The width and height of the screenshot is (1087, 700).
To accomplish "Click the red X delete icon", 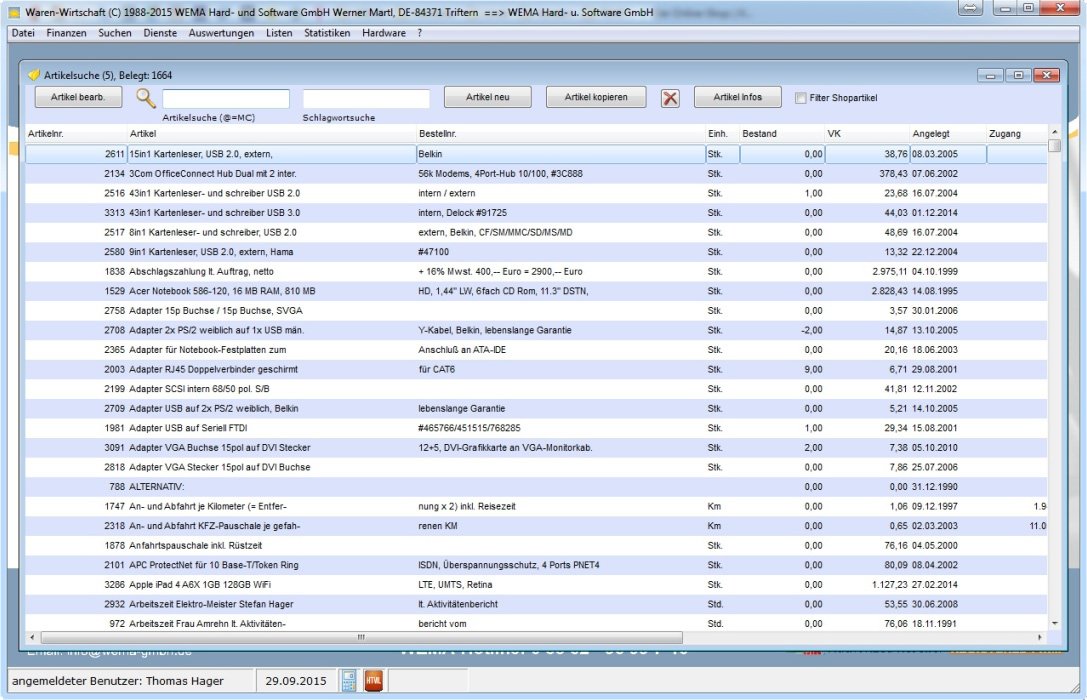I will 670,98.
